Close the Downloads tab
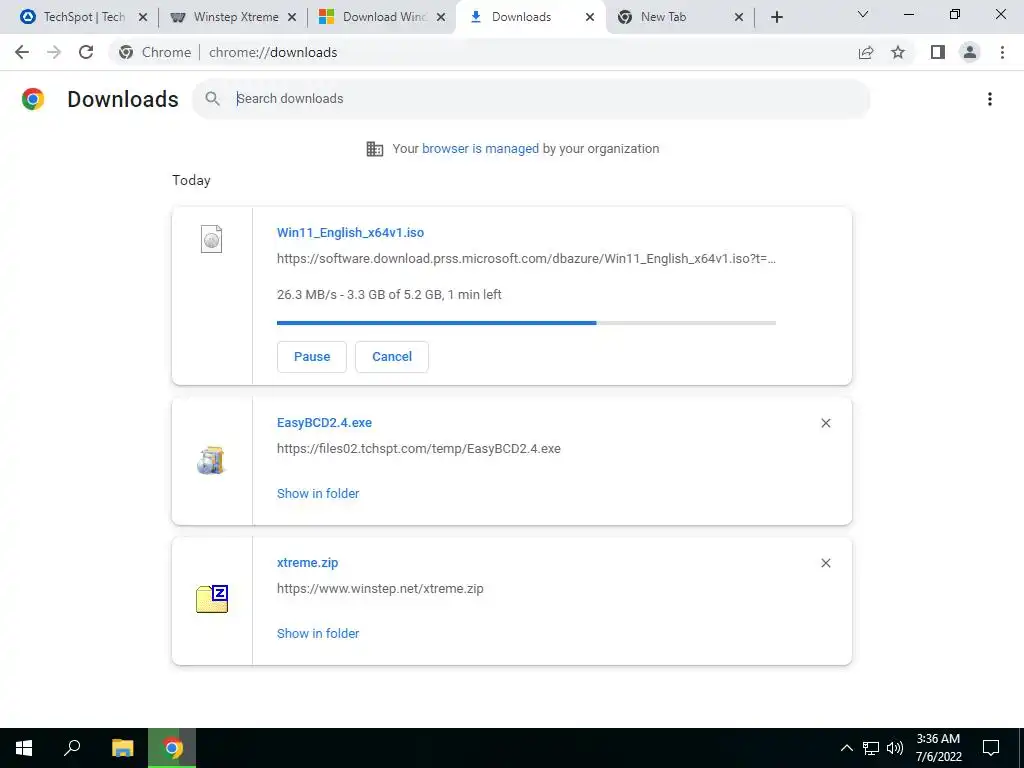This screenshot has width=1024, height=768. point(590,17)
